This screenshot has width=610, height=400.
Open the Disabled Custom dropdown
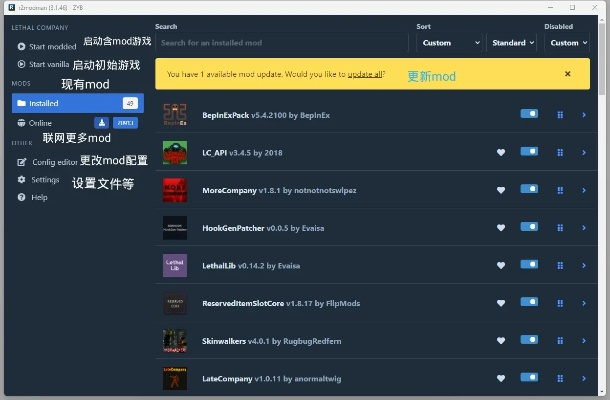(x=567, y=43)
